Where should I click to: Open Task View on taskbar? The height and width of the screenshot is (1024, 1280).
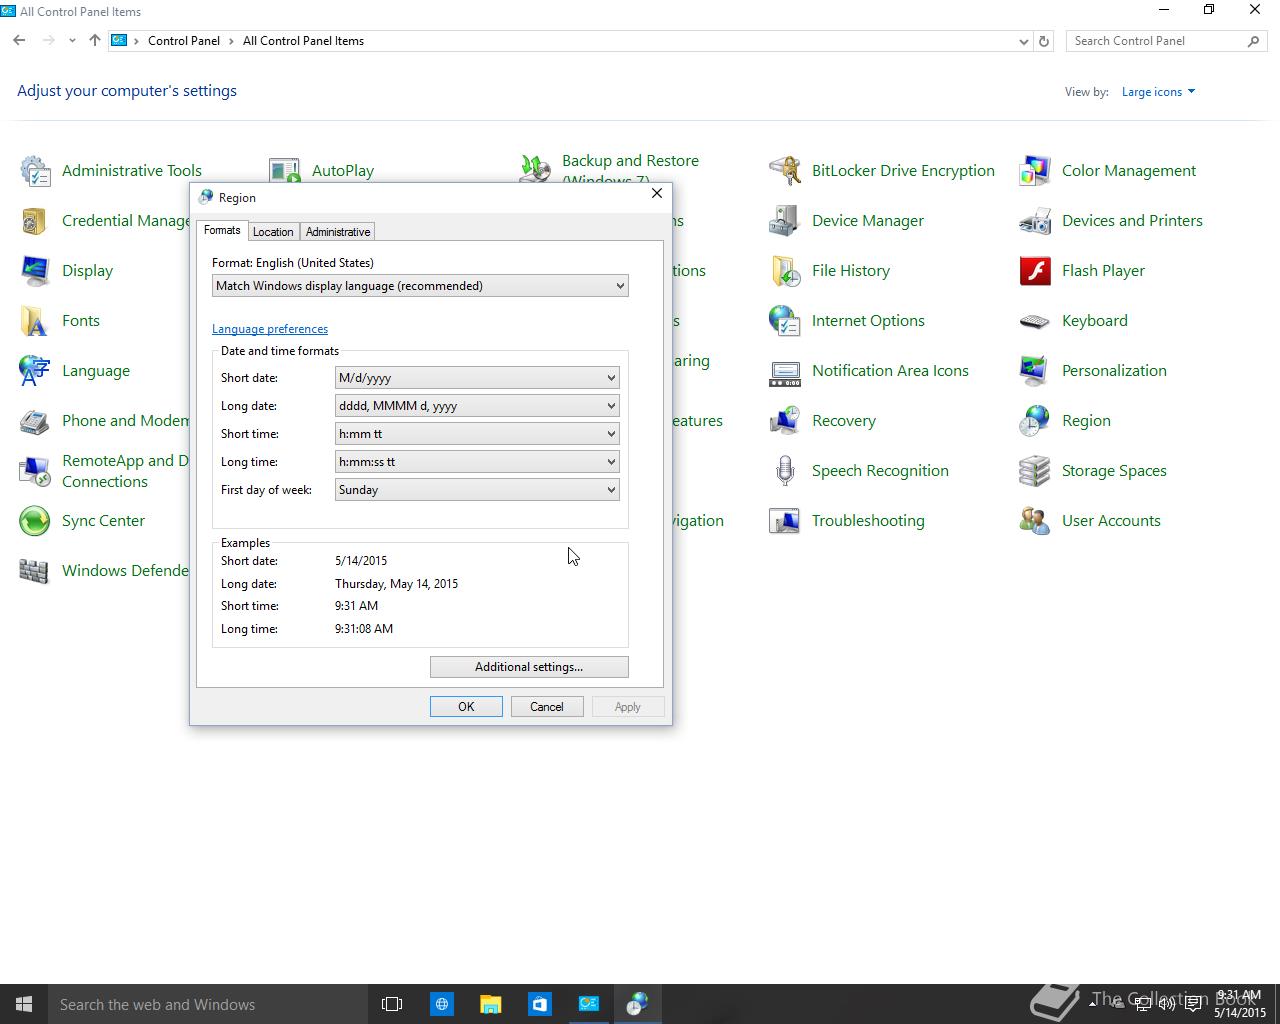[x=392, y=1004]
